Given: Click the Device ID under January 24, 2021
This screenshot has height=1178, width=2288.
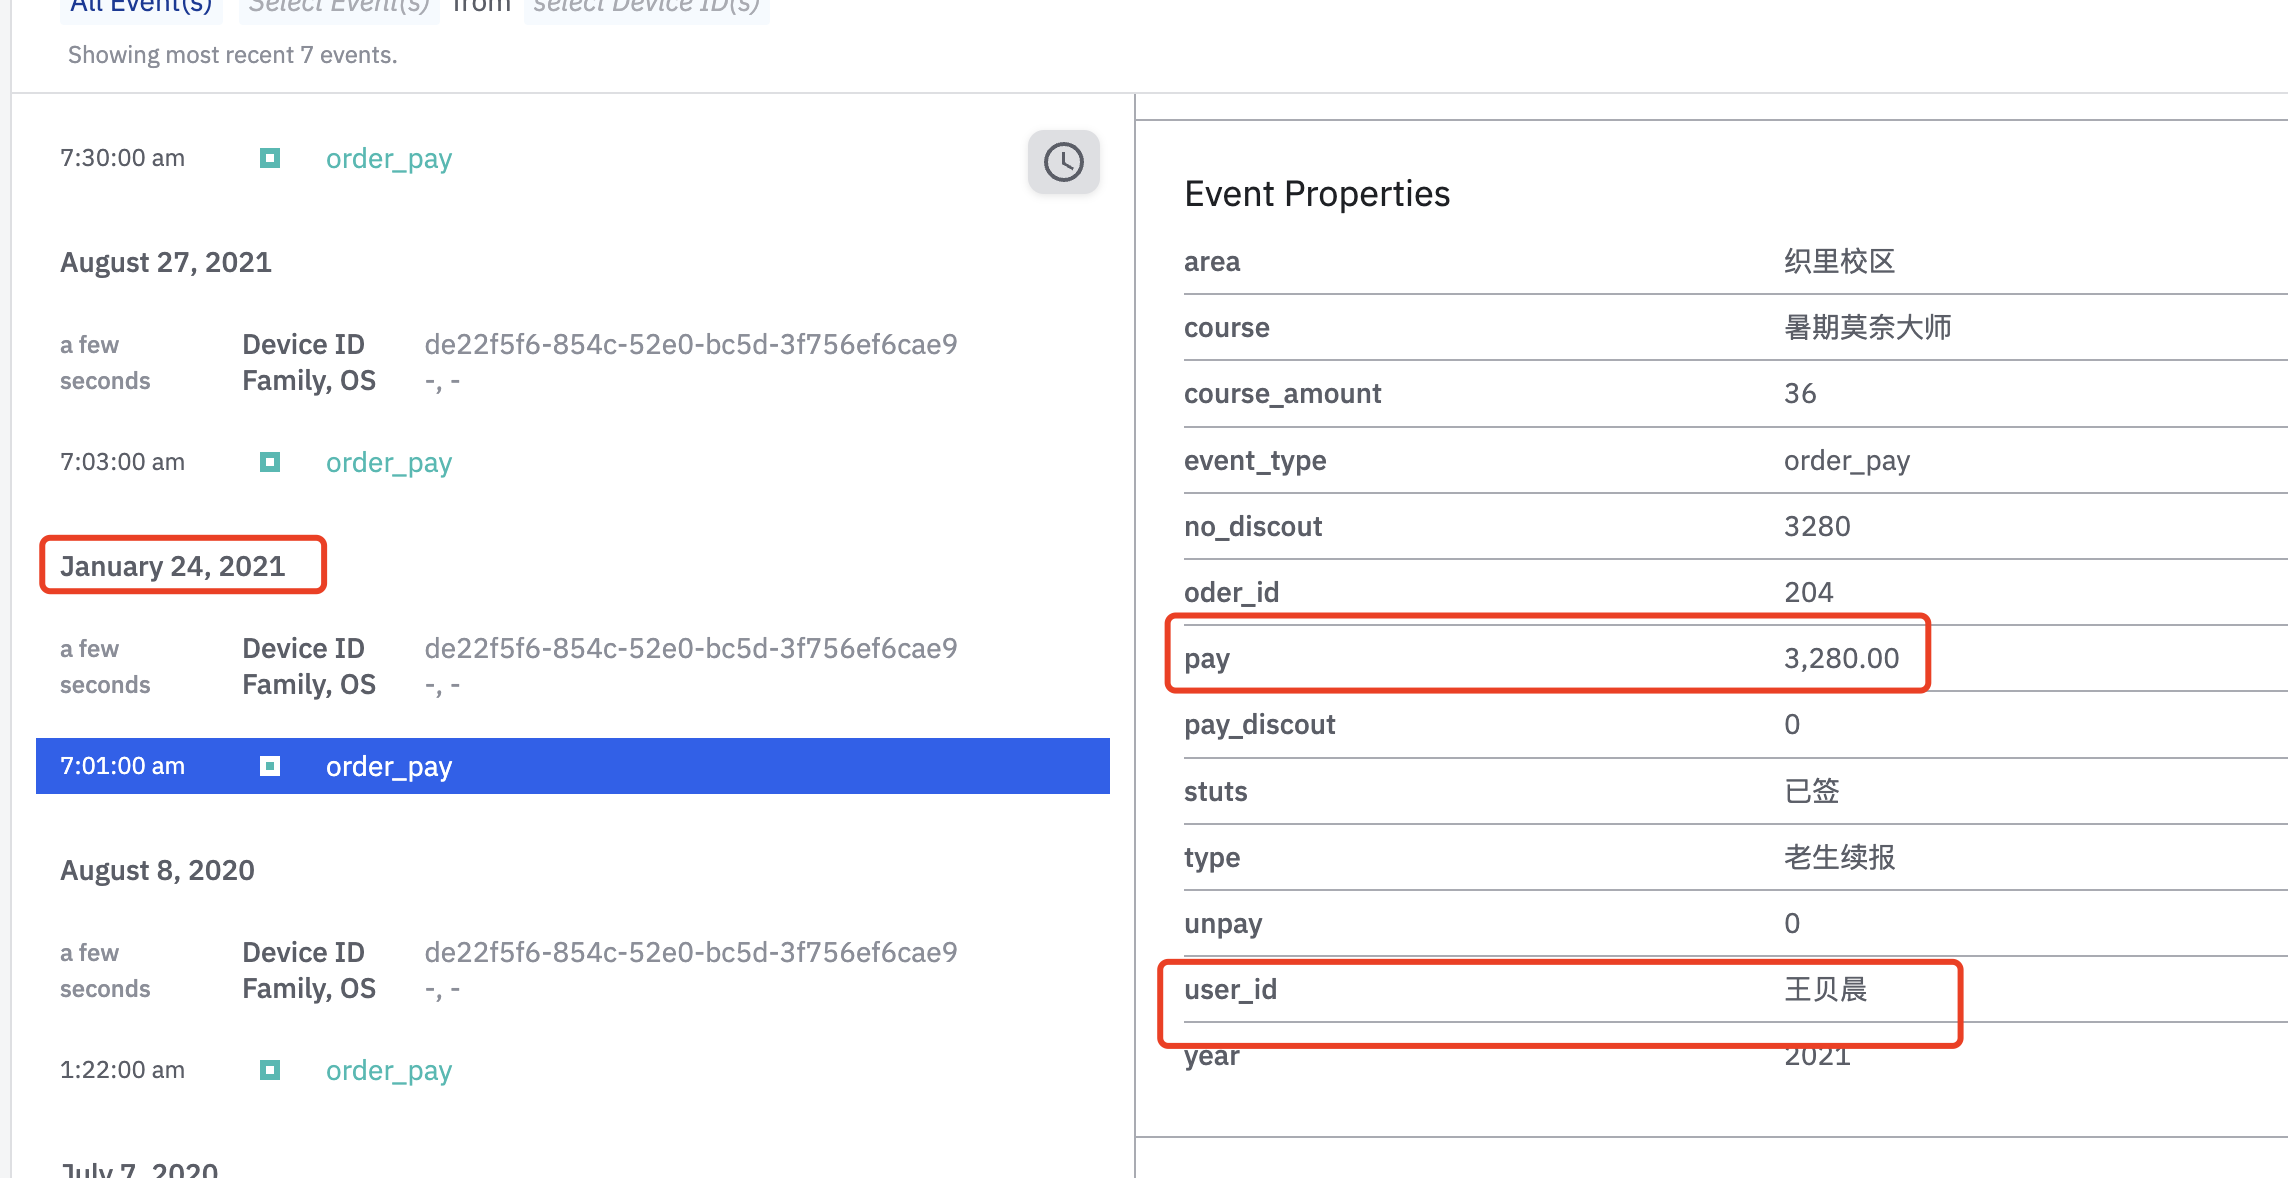Looking at the screenshot, I should tap(690, 648).
